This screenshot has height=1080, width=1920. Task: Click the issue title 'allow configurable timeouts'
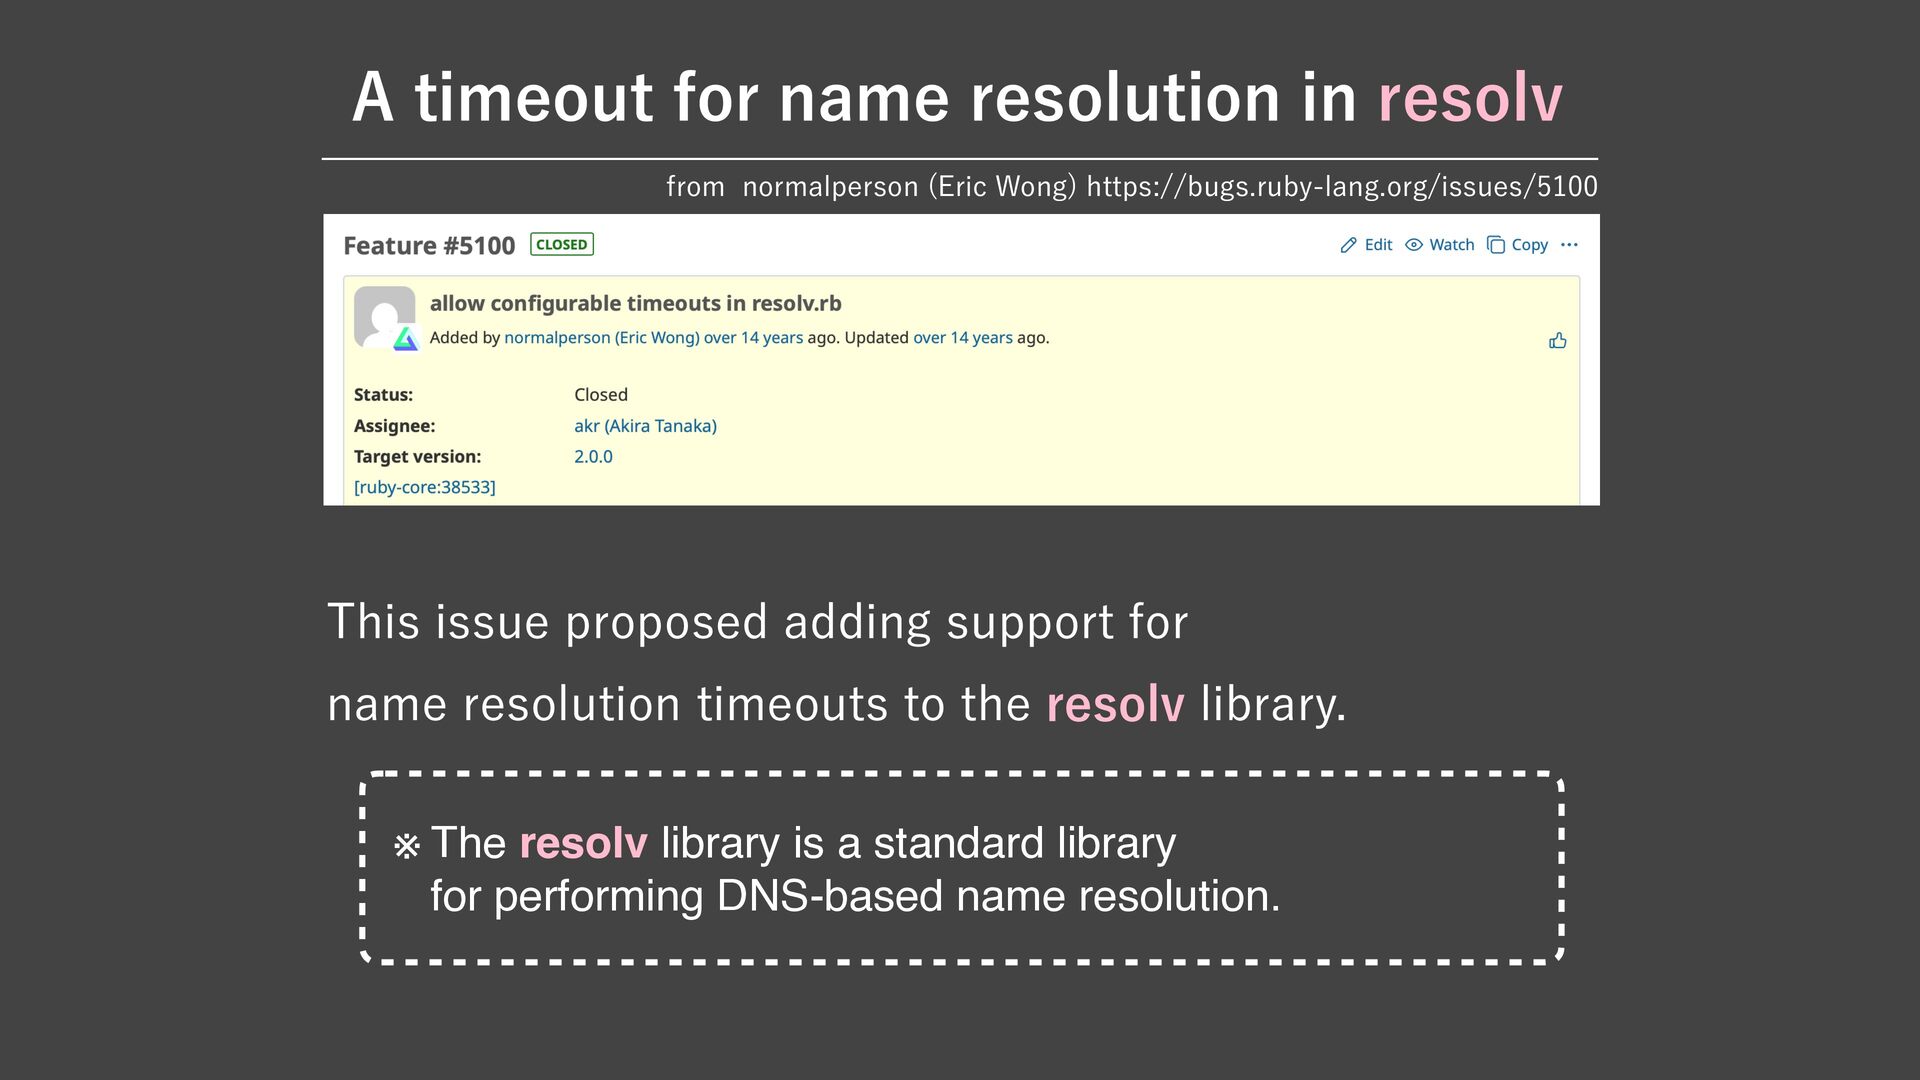coord(635,304)
